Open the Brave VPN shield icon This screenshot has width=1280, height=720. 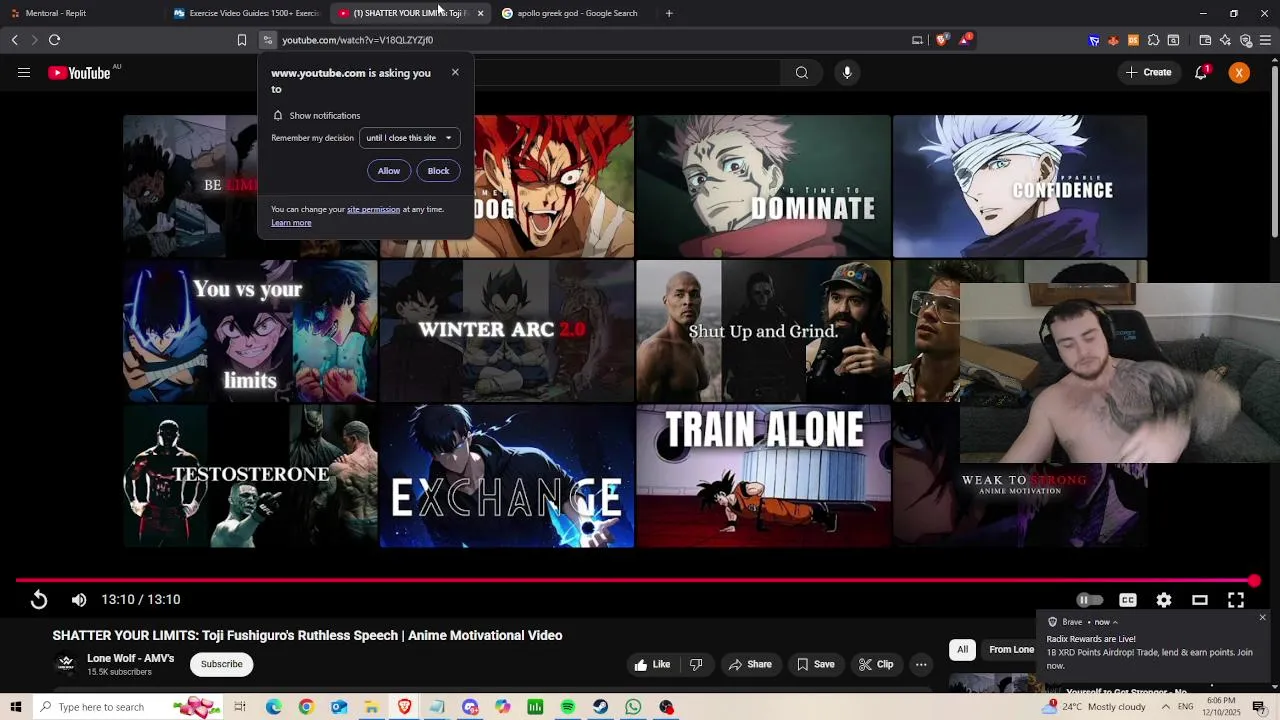[1246, 41]
